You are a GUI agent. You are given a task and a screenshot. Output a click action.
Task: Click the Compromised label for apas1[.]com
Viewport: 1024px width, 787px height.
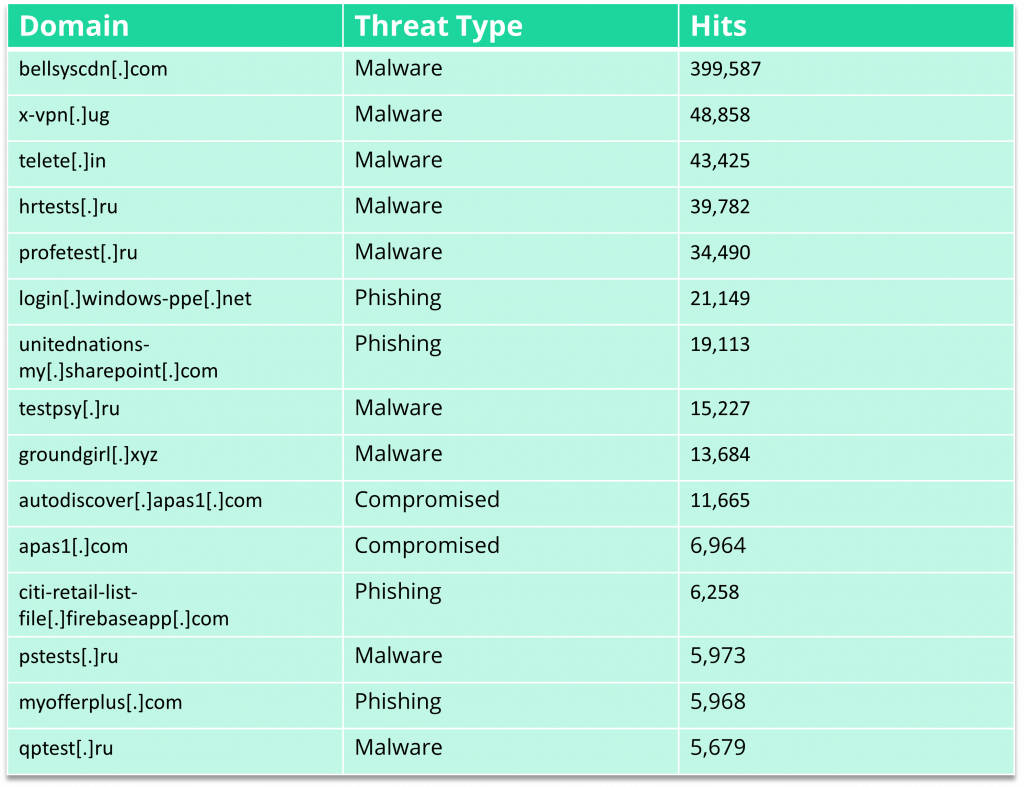426,545
